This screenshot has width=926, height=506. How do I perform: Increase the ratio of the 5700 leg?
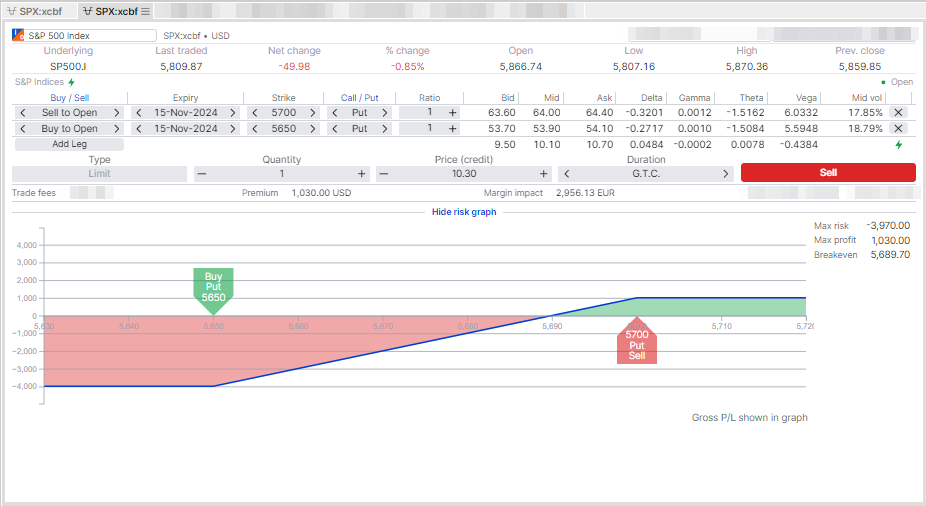453,113
